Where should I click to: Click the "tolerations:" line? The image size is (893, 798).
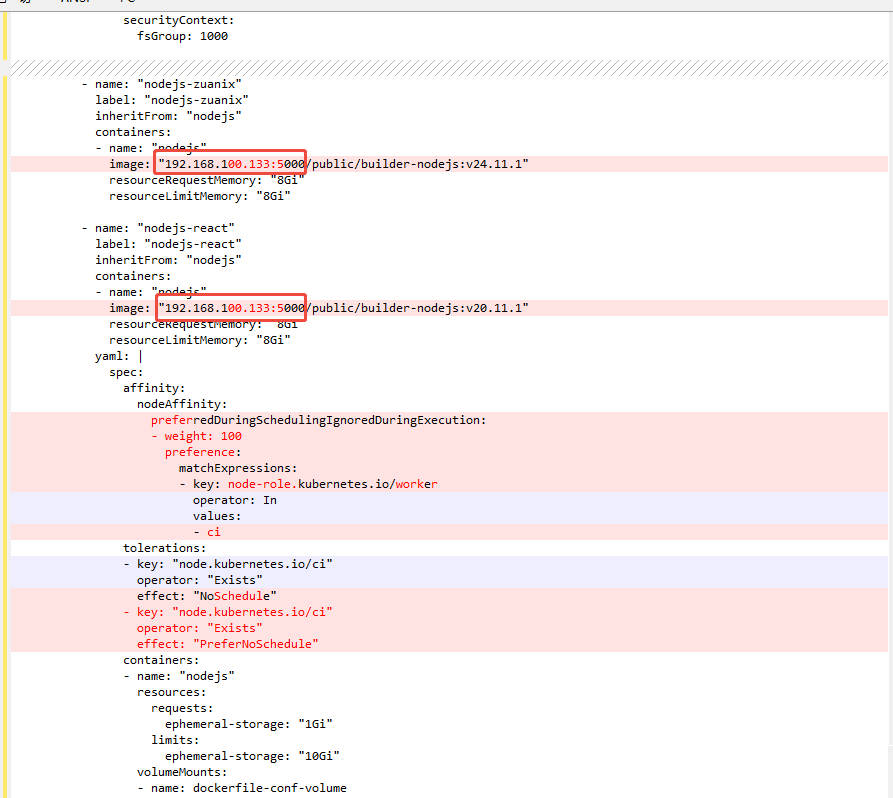pos(165,548)
